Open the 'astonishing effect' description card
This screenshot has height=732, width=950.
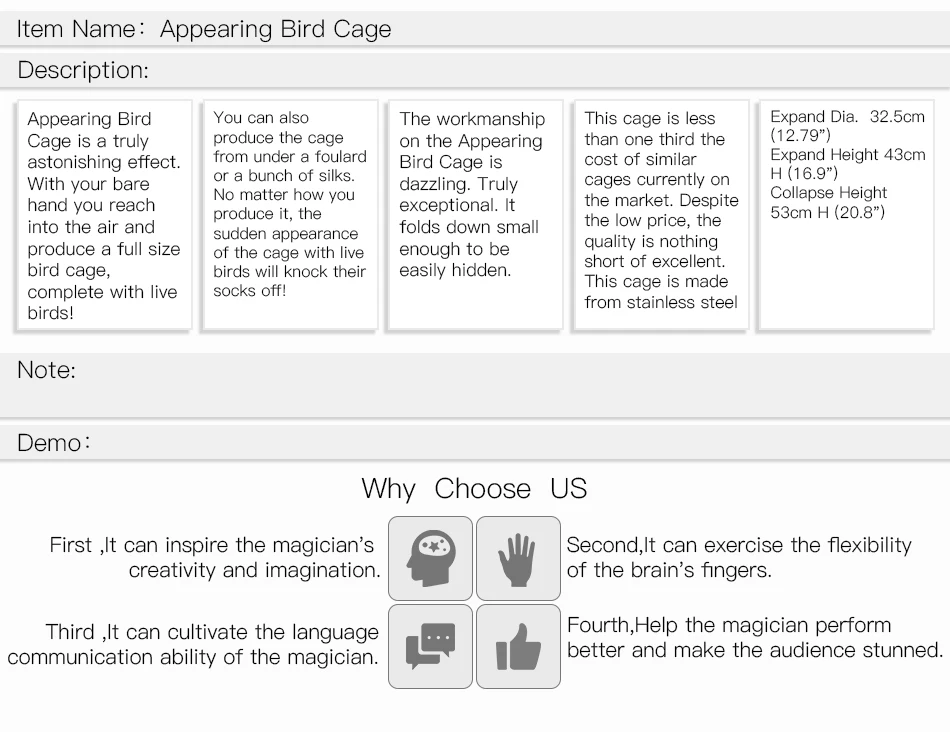104,215
